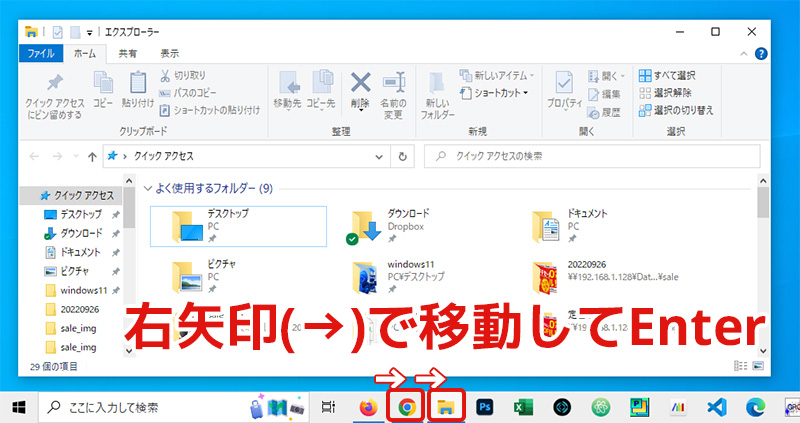Collapse the よく使用するフォルダー group
Viewport: 800px width, 423px height.
pyautogui.click(x=148, y=188)
